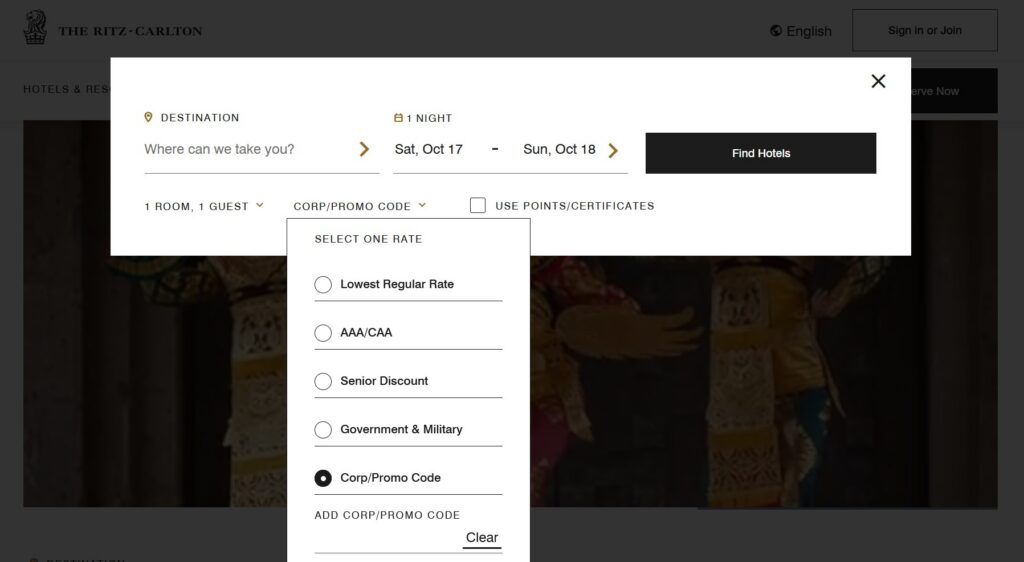Screen dimensions: 1024x562
Task: Expand the 1 Room, 1 Guest dropdown
Action: [x=204, y=206]
